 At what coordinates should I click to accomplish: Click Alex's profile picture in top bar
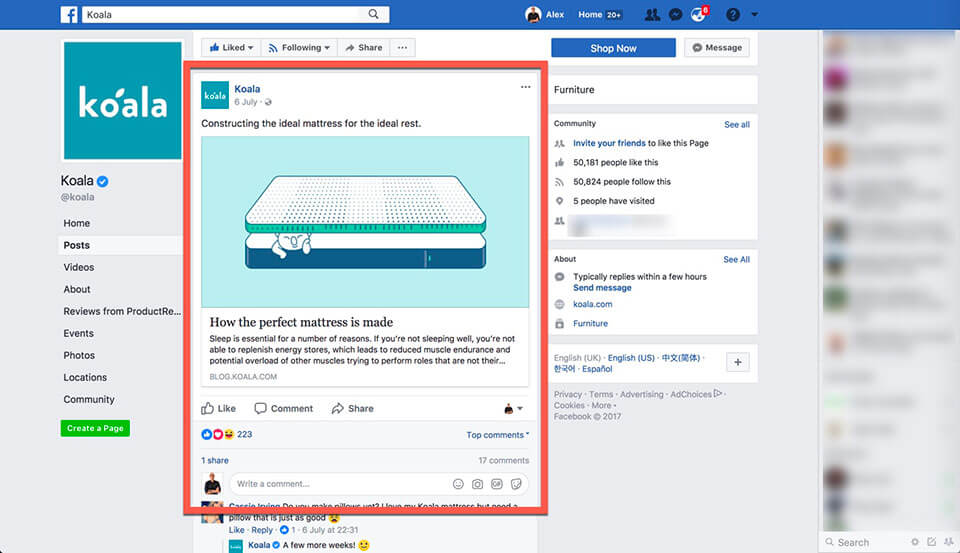coord(533,15)
